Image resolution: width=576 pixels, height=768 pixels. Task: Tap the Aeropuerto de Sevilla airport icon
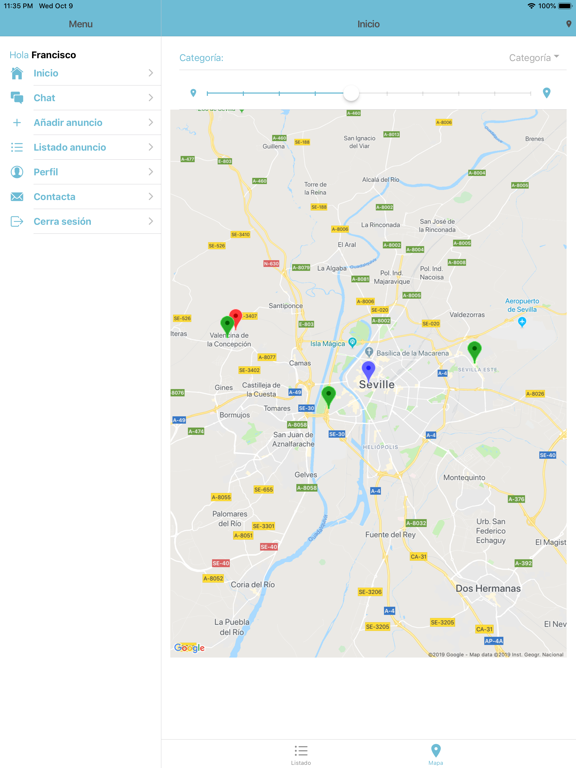[522, 322]
